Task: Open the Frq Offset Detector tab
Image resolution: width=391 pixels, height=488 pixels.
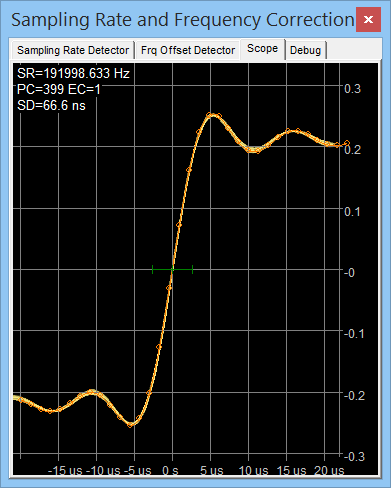Action: tap(188, 50)
